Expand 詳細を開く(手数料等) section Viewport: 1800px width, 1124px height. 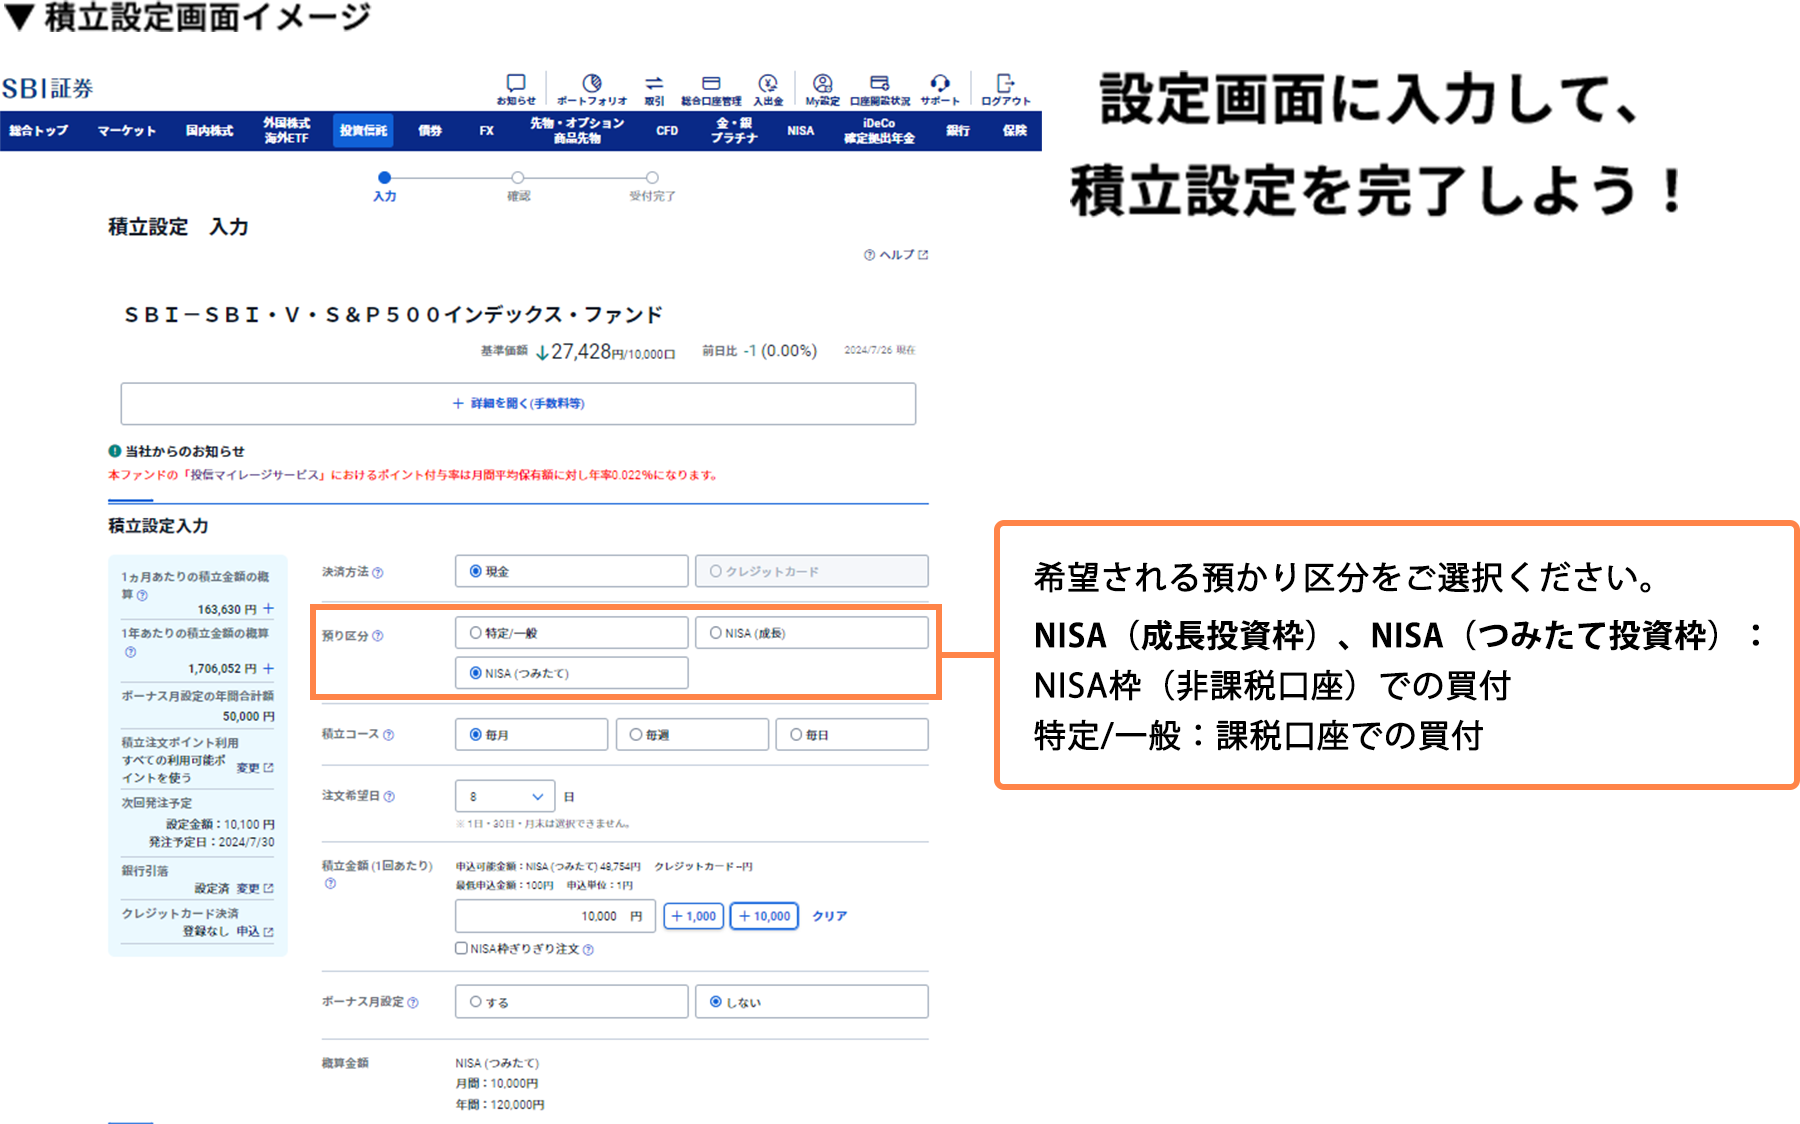click(x=518, y=403)
